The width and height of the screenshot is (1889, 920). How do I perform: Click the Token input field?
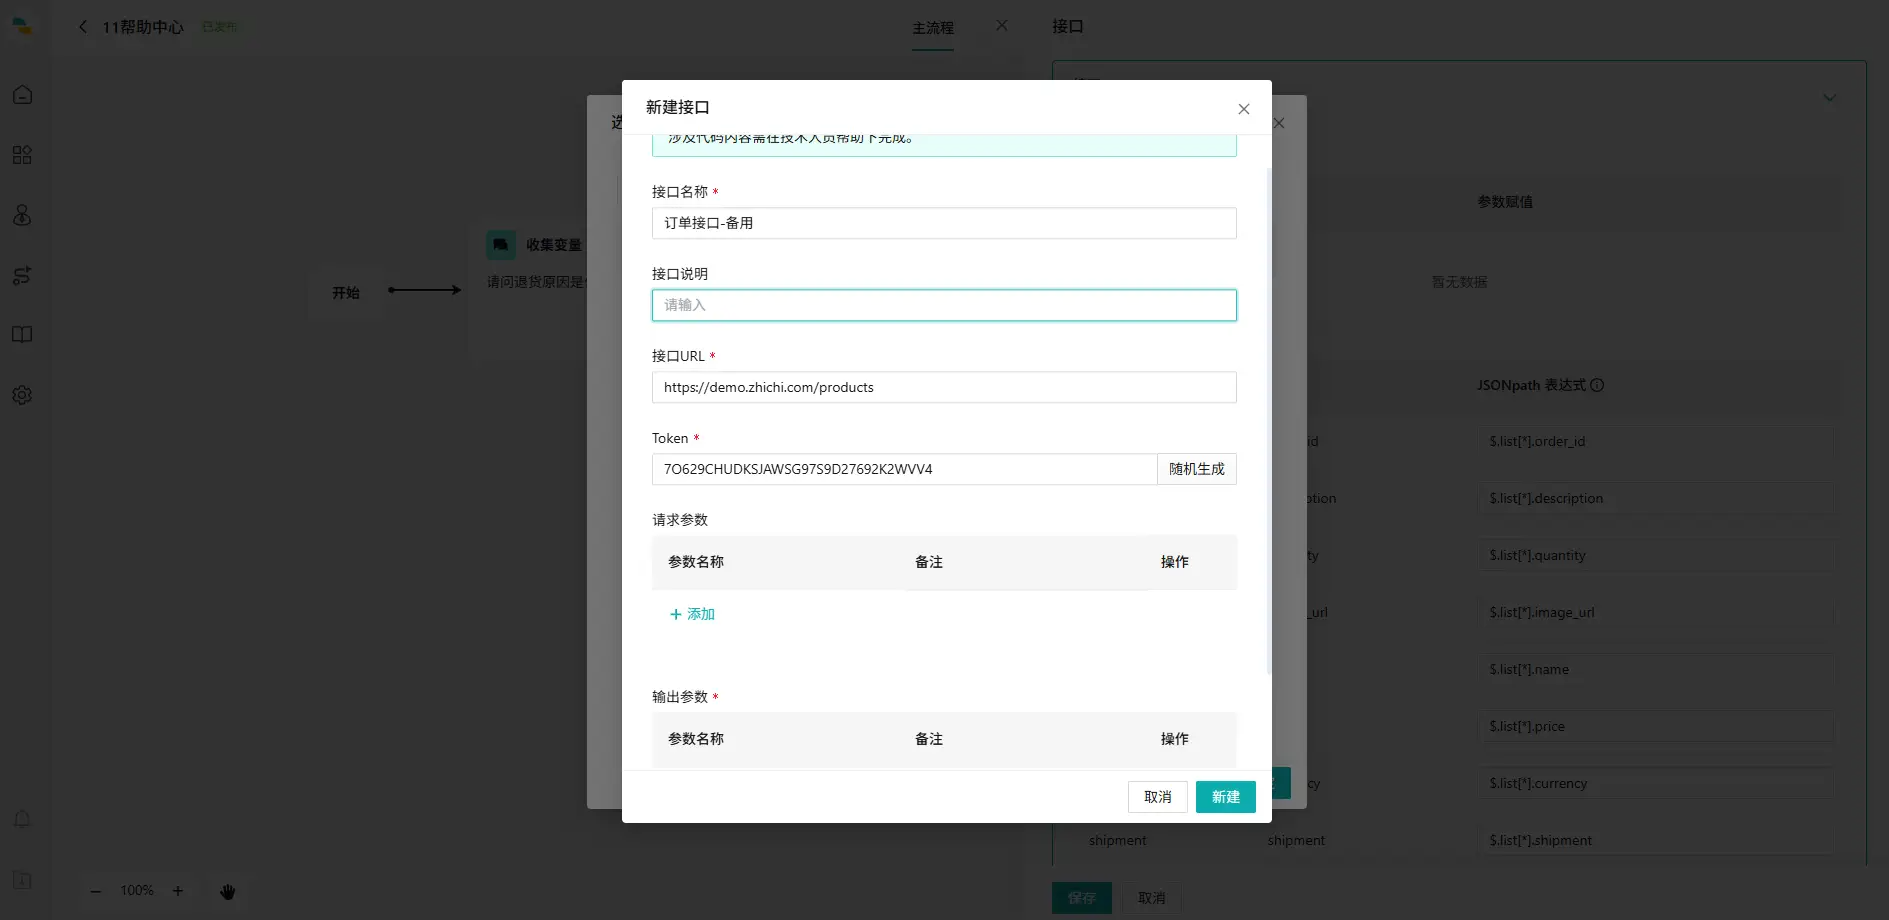pyautogui.click(x=904, y=469)
